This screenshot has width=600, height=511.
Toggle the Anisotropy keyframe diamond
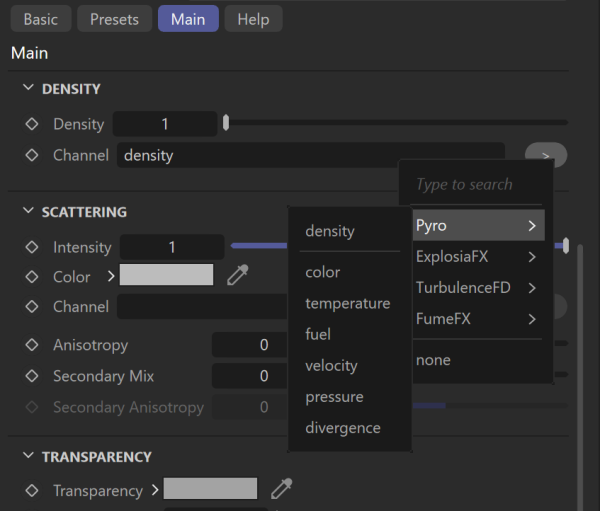coord(31,345)
